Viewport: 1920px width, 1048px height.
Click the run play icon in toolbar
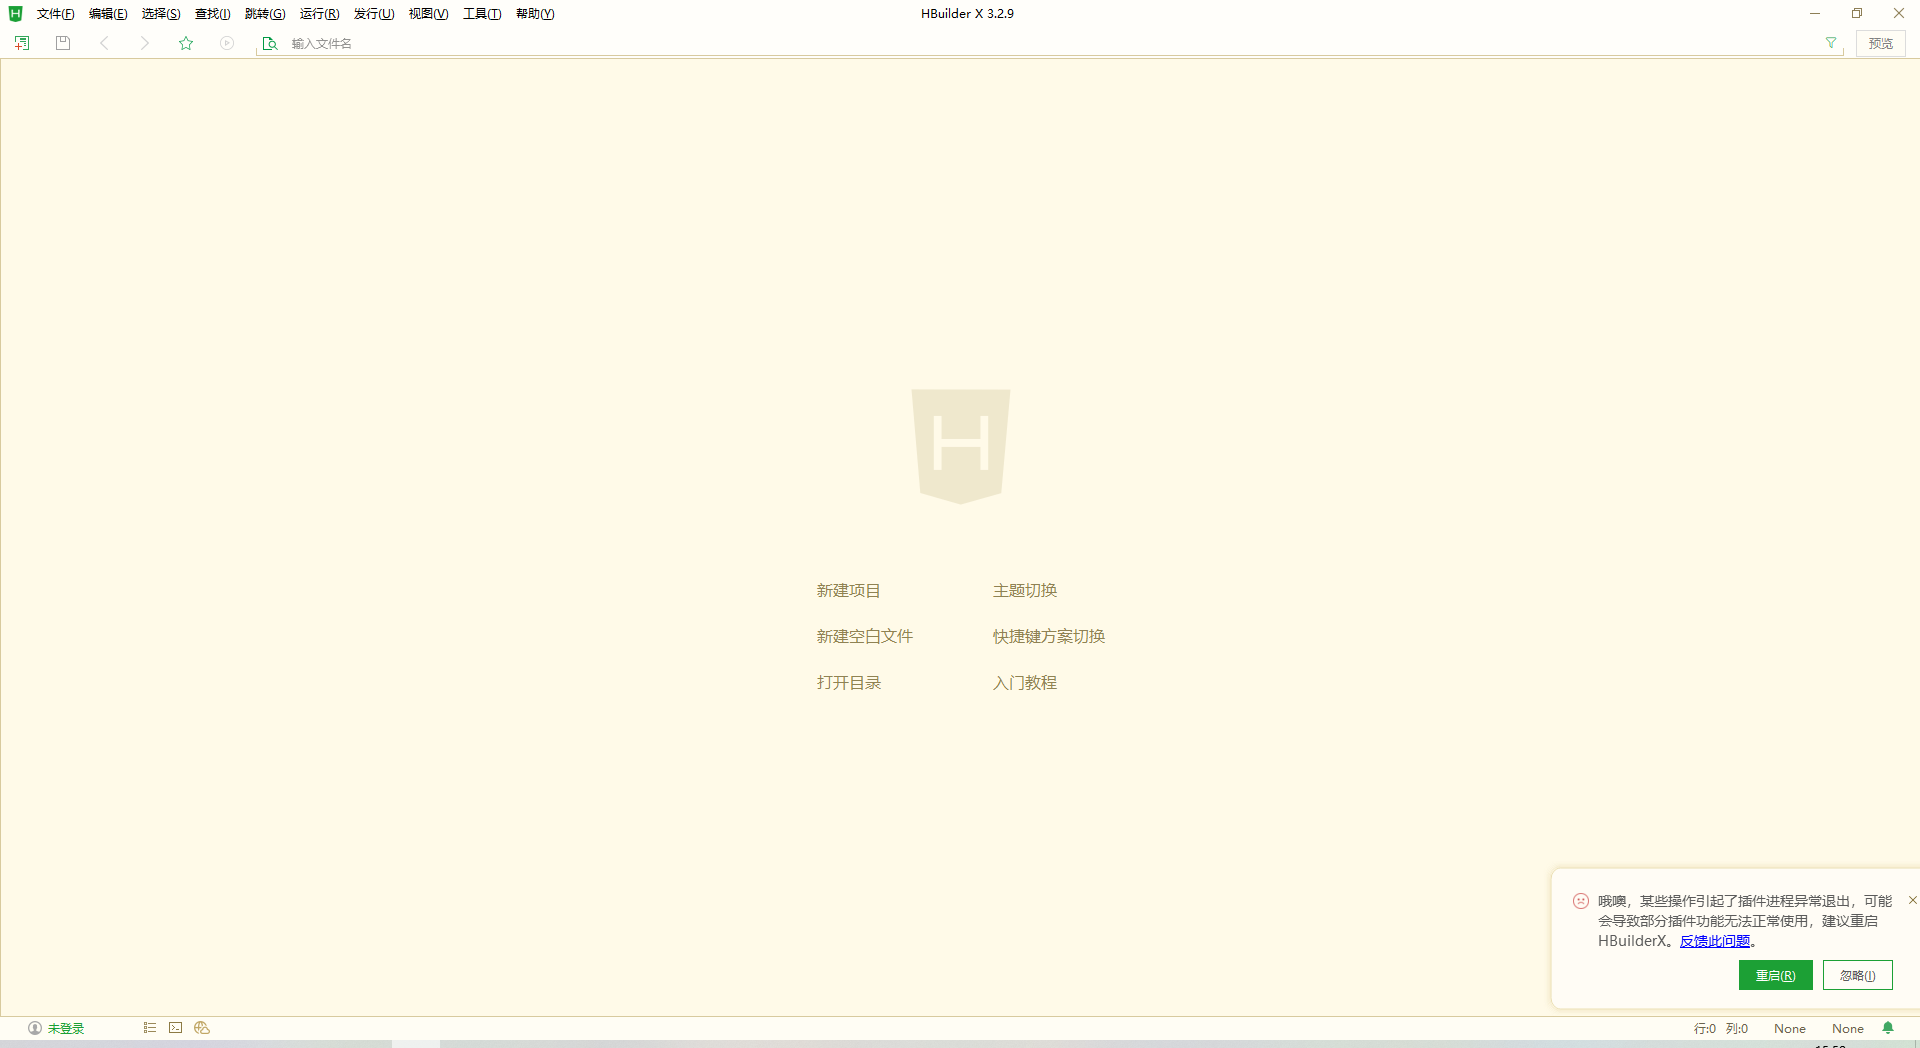coord(227,43)
